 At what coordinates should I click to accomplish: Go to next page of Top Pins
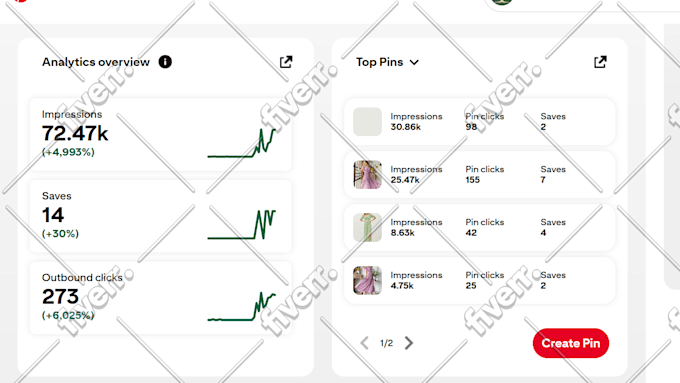click(x=409, y=343)
